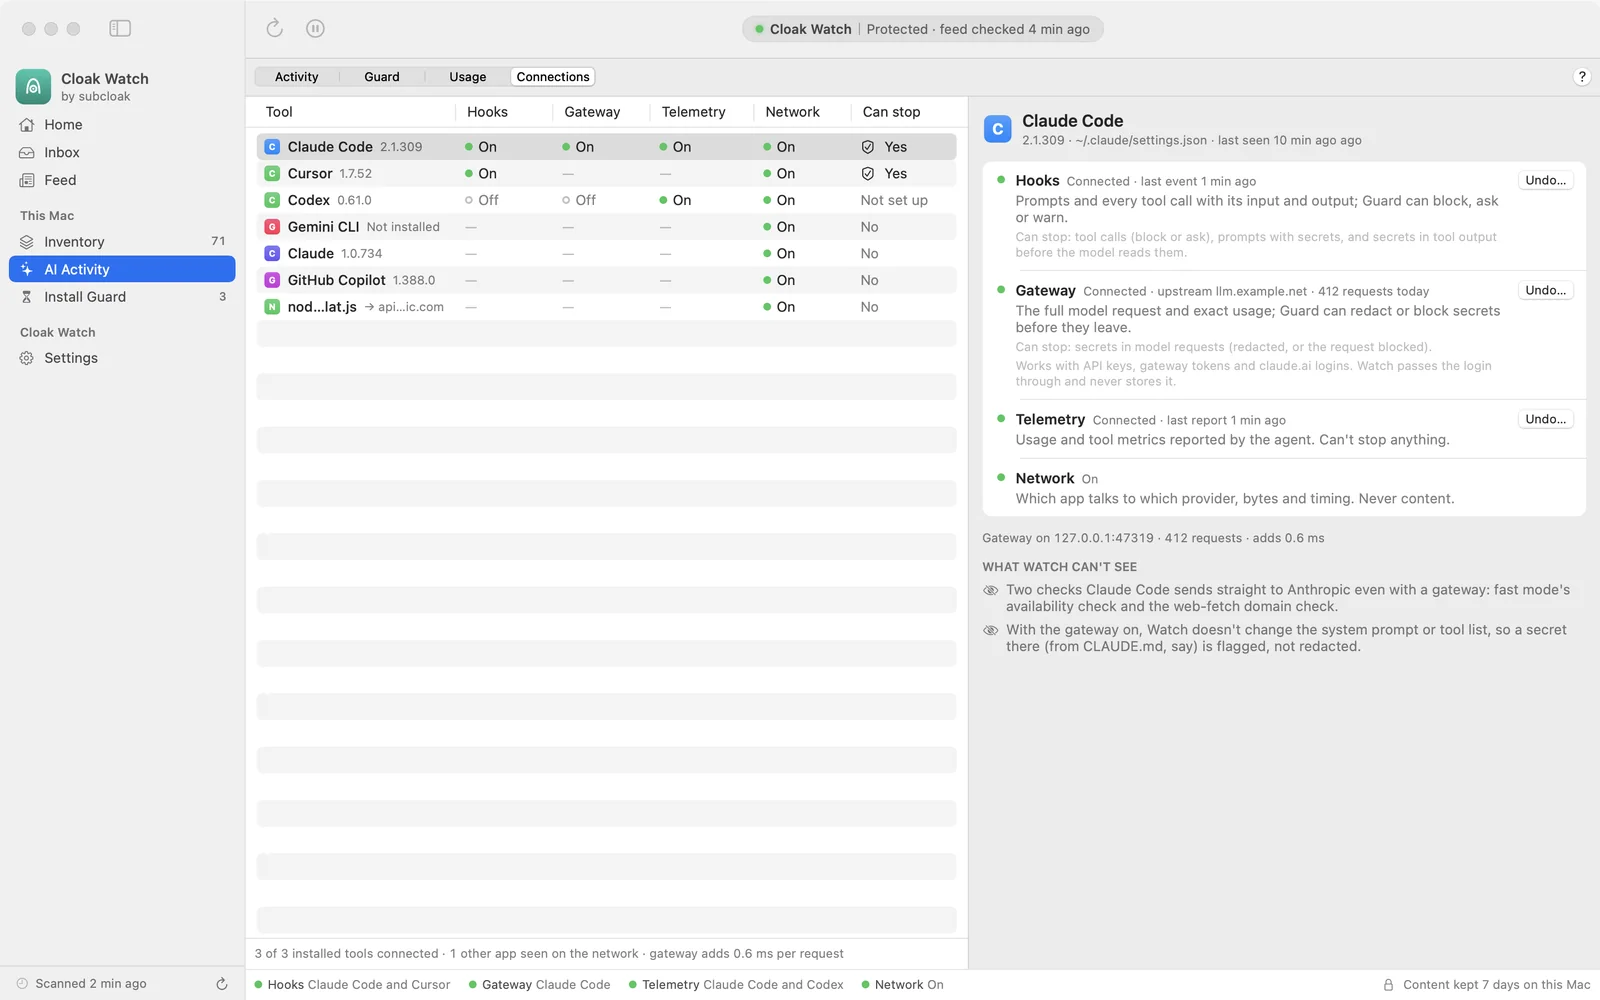The width and height of the screenshot is (1600, 1000).
Task: Click '3 of 3 installed tools connected' summary
Action: [x=346, y=954]
